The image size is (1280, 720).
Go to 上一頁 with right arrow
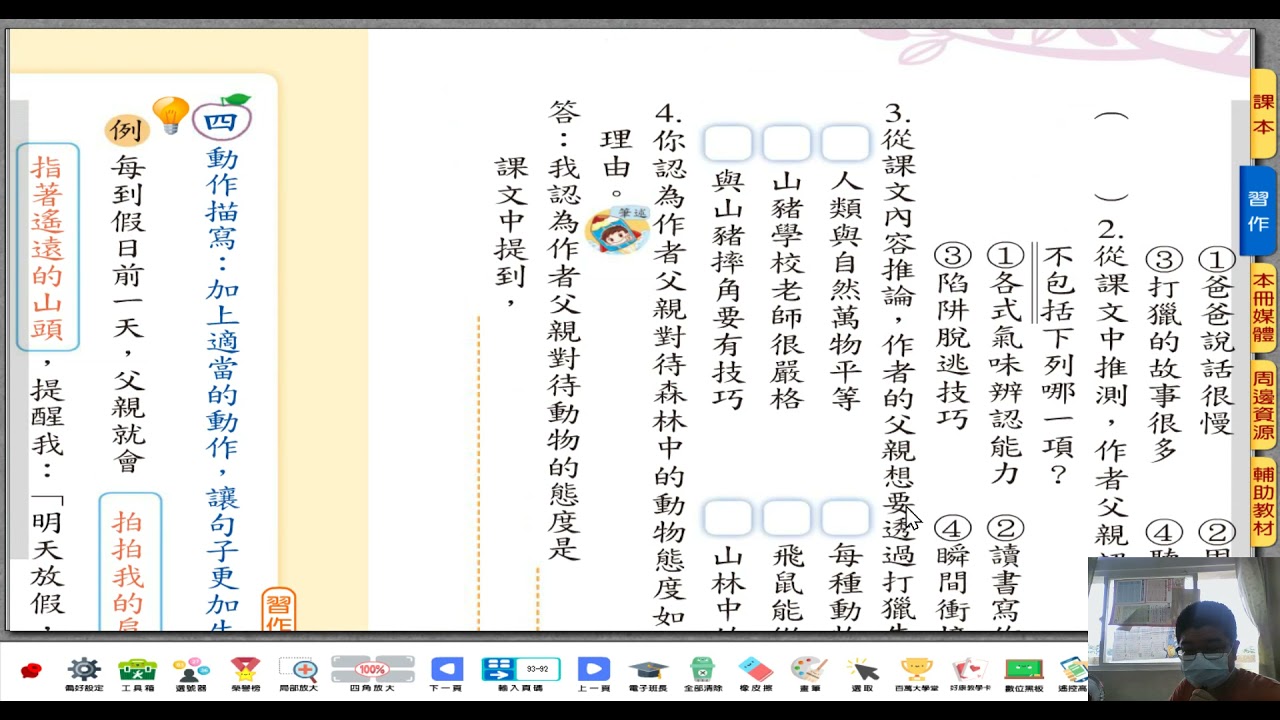[x=593, y=674]
